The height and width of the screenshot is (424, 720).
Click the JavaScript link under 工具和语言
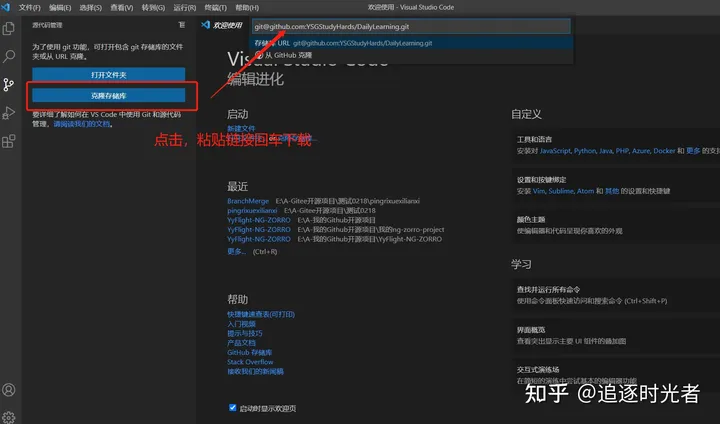(x=555, y=151)
